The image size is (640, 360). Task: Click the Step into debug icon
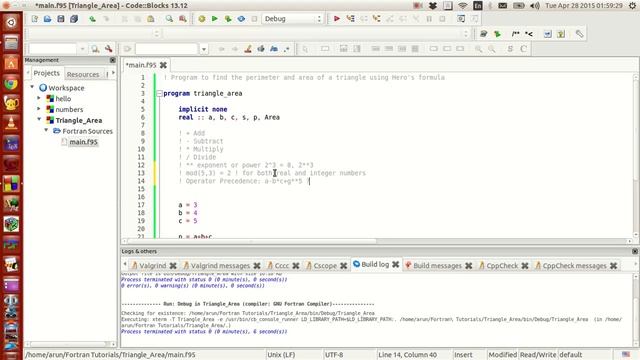coord(376,19)
